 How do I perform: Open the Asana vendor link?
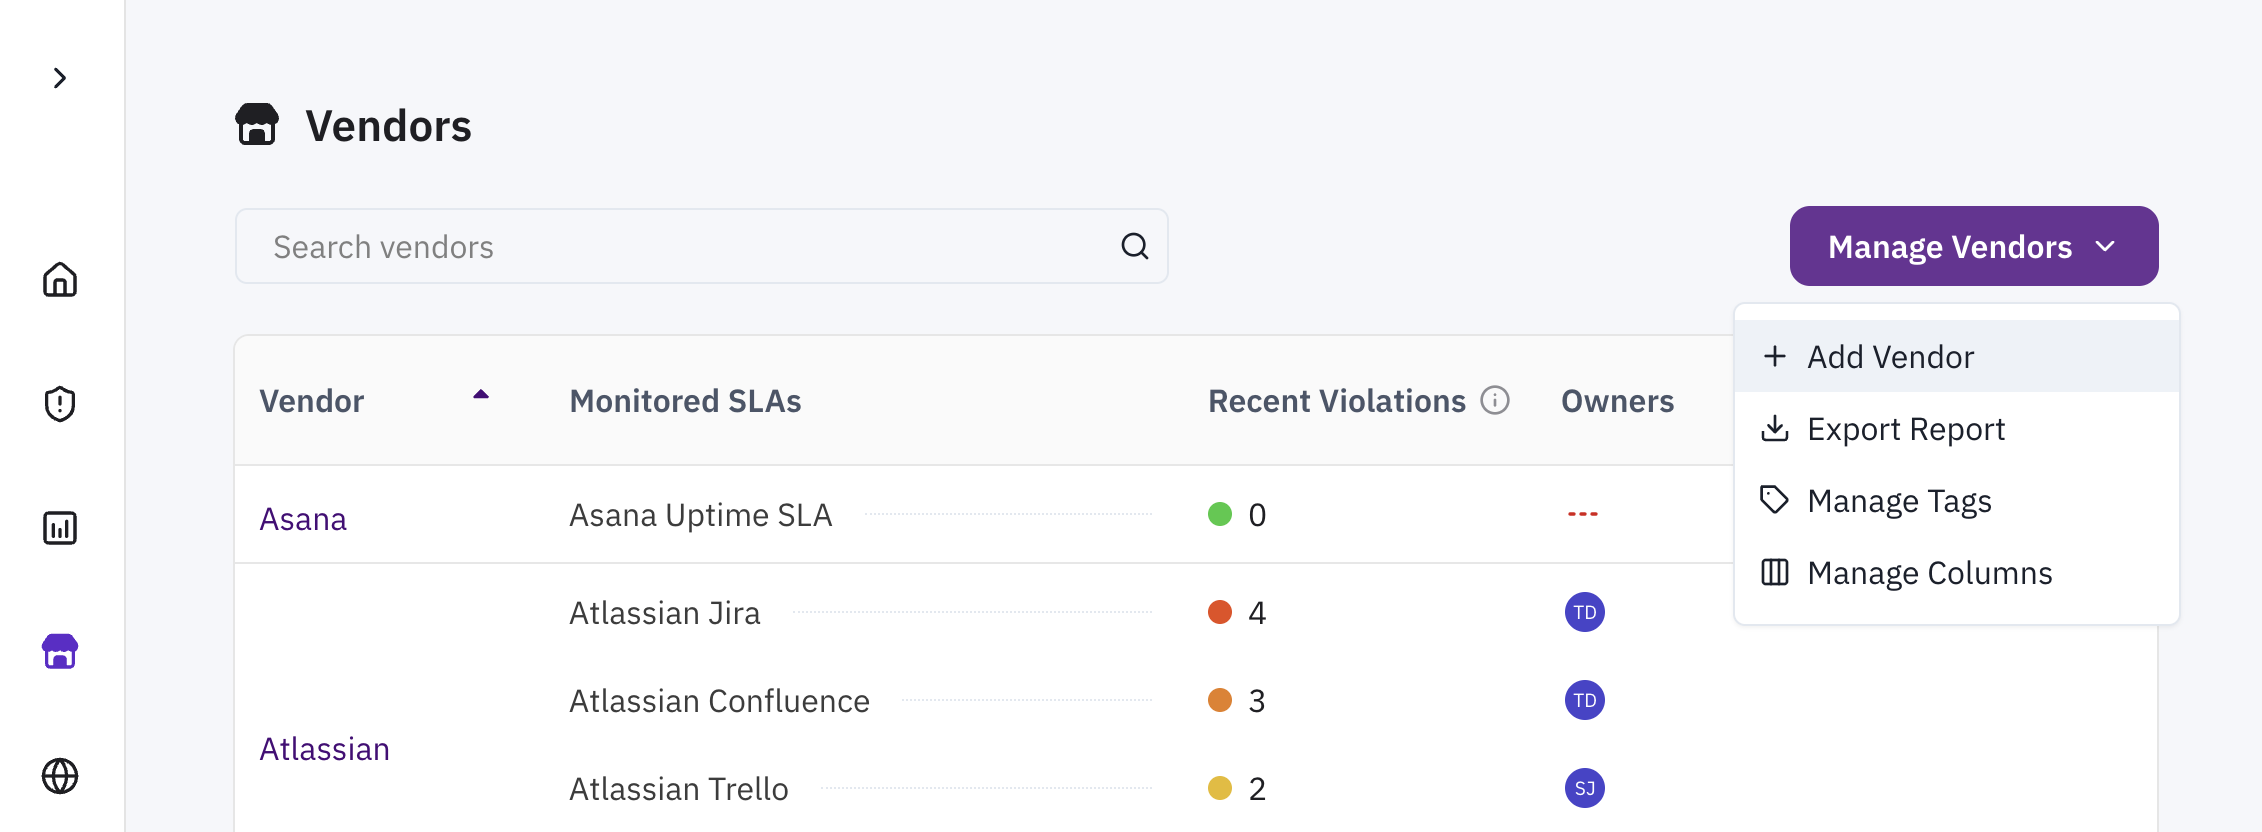coord(303,519)
